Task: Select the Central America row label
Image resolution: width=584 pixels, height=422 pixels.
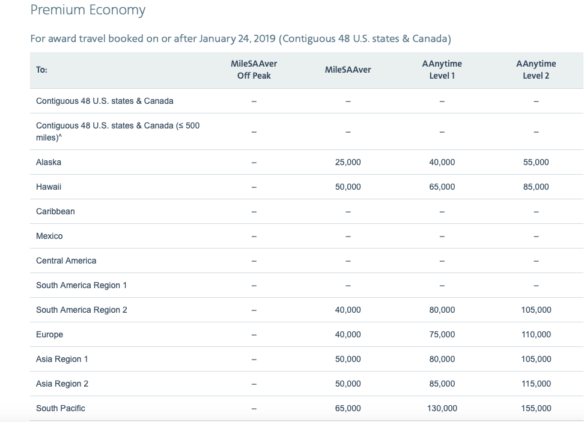Action: coord(66,260)
